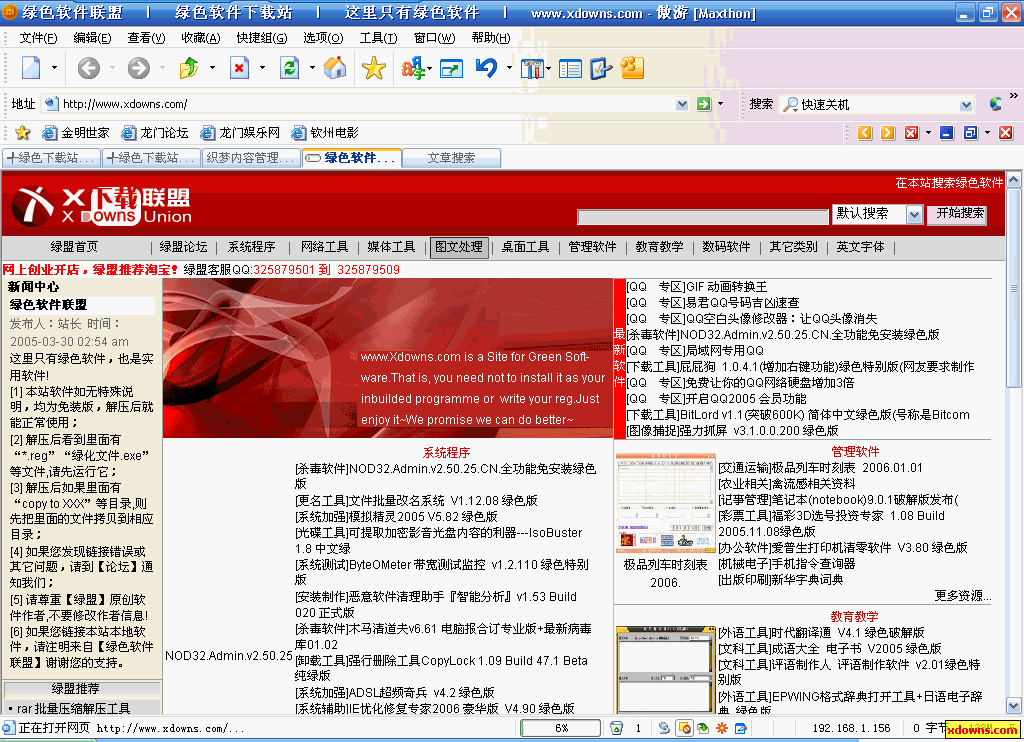Click the vertical page scrollbar thumb
Screen dimensions: 1024x742
[1013, 288]
